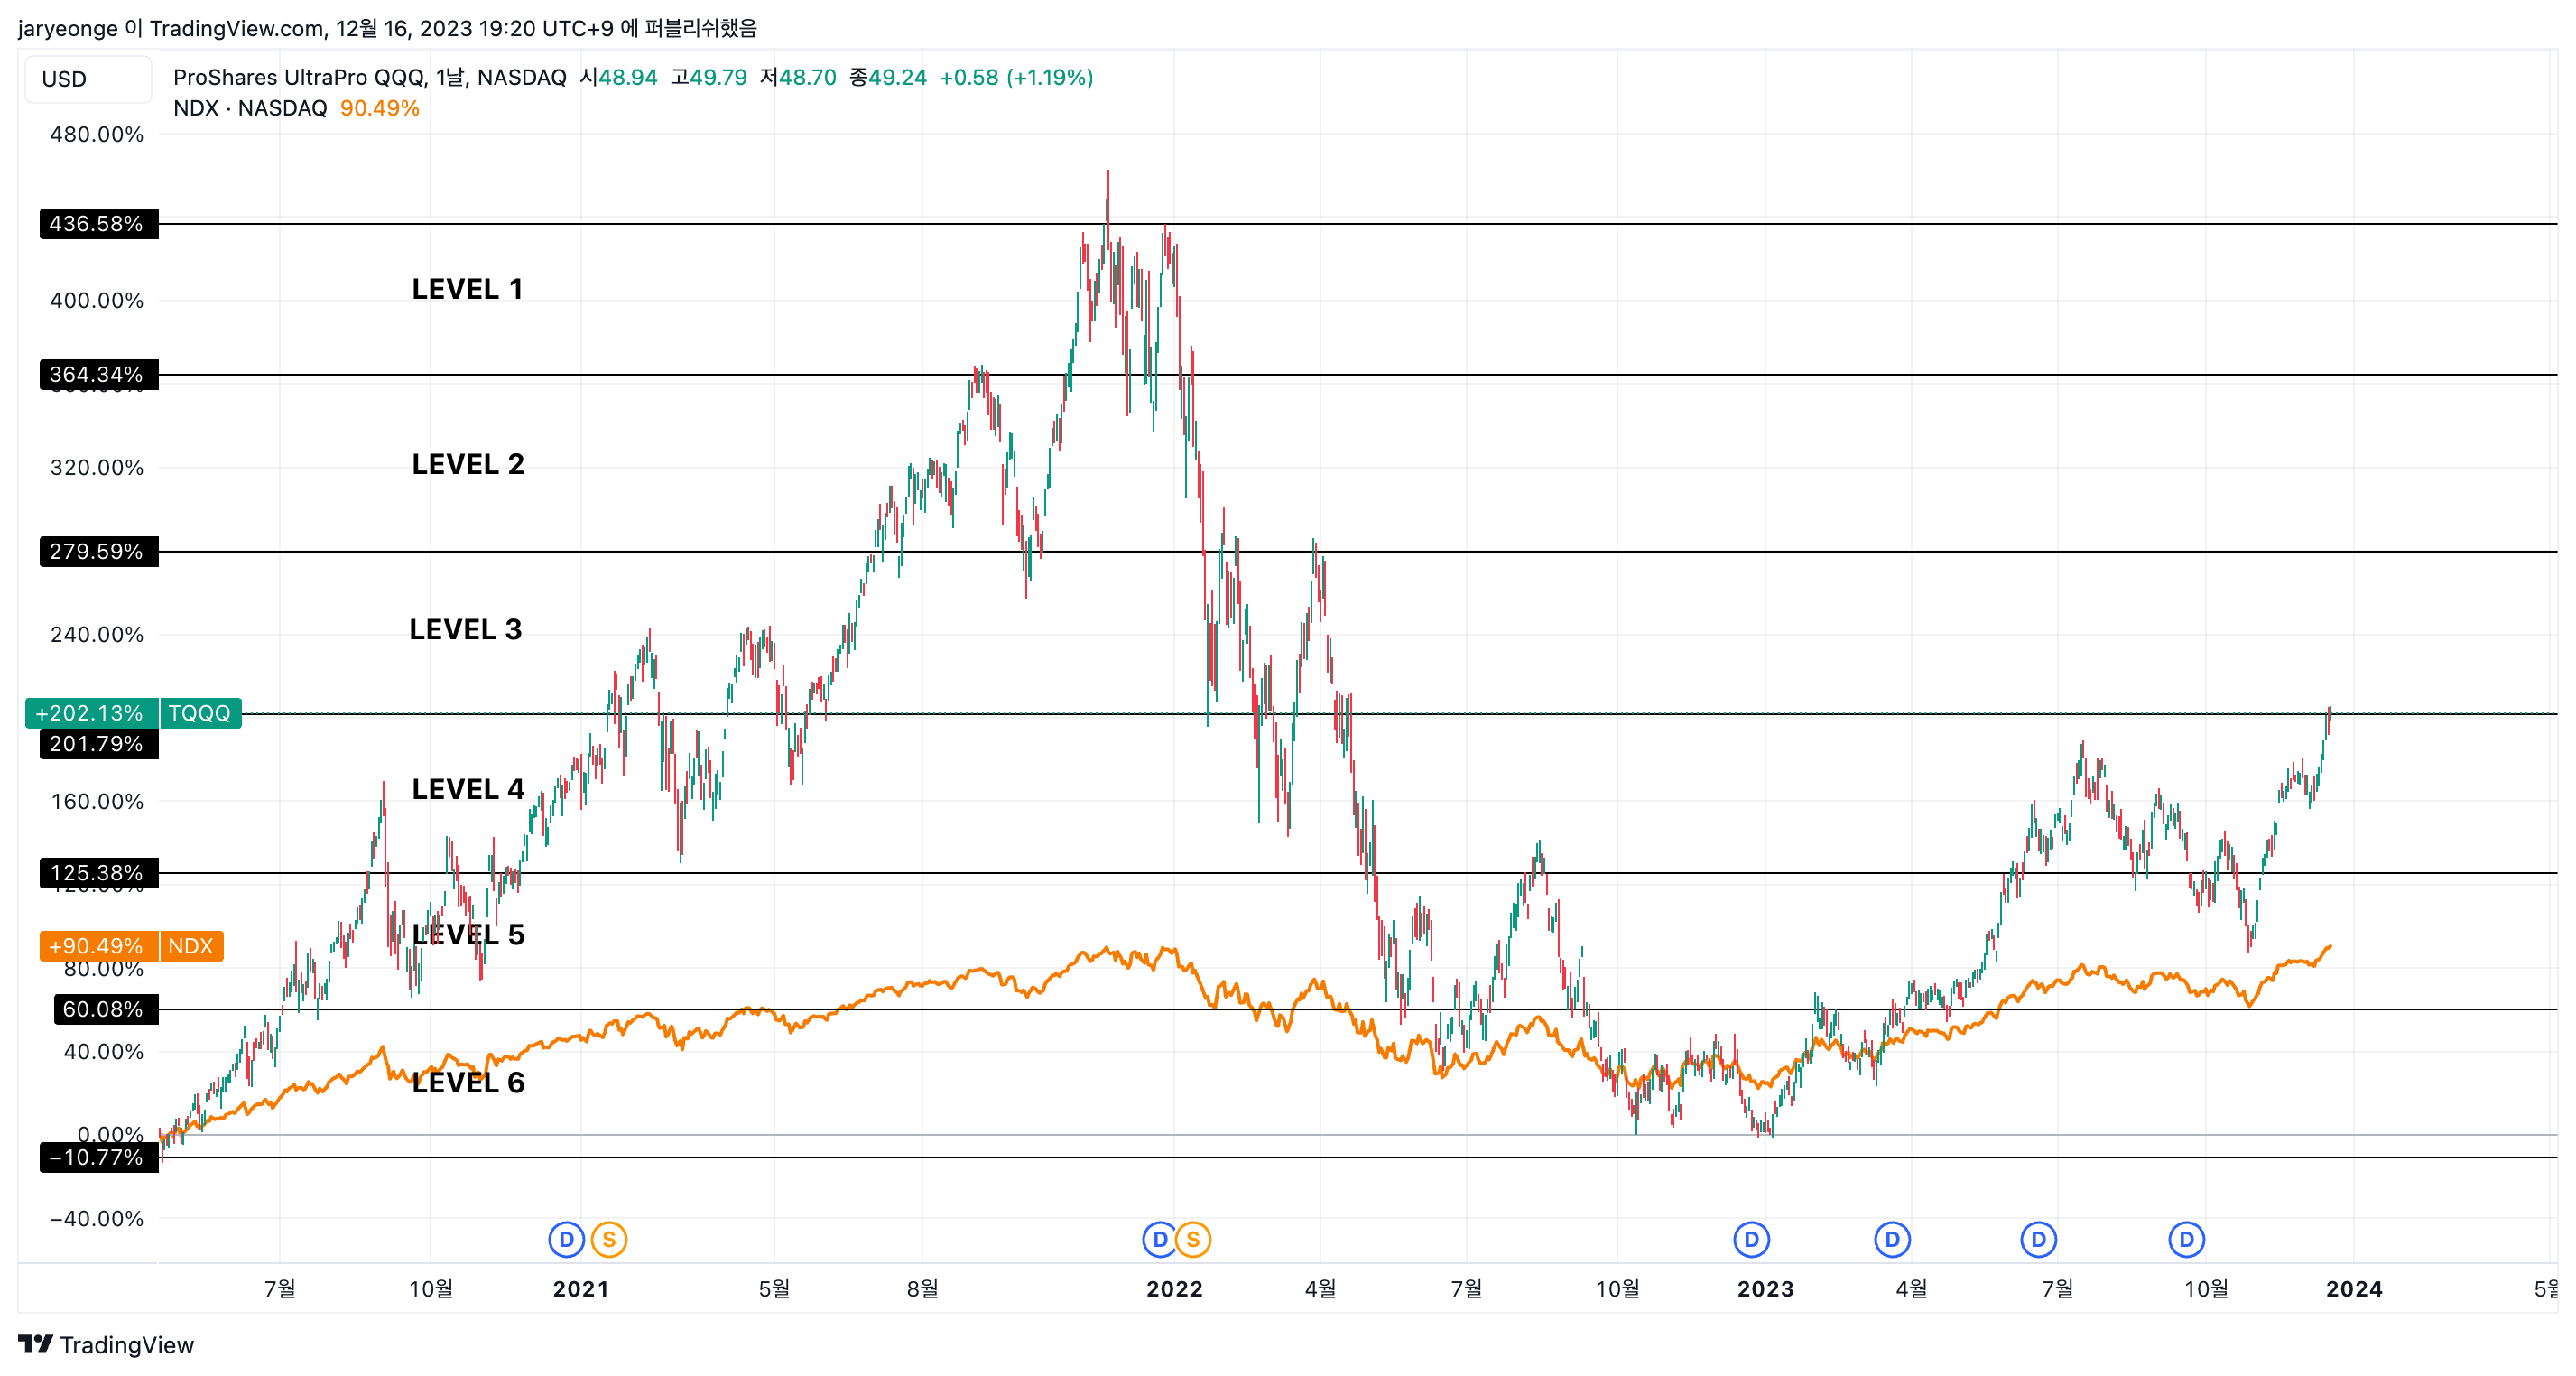Click the 종49.24 closing price value
This screenshot has width=2576, height=1376.
pos(888,77)
